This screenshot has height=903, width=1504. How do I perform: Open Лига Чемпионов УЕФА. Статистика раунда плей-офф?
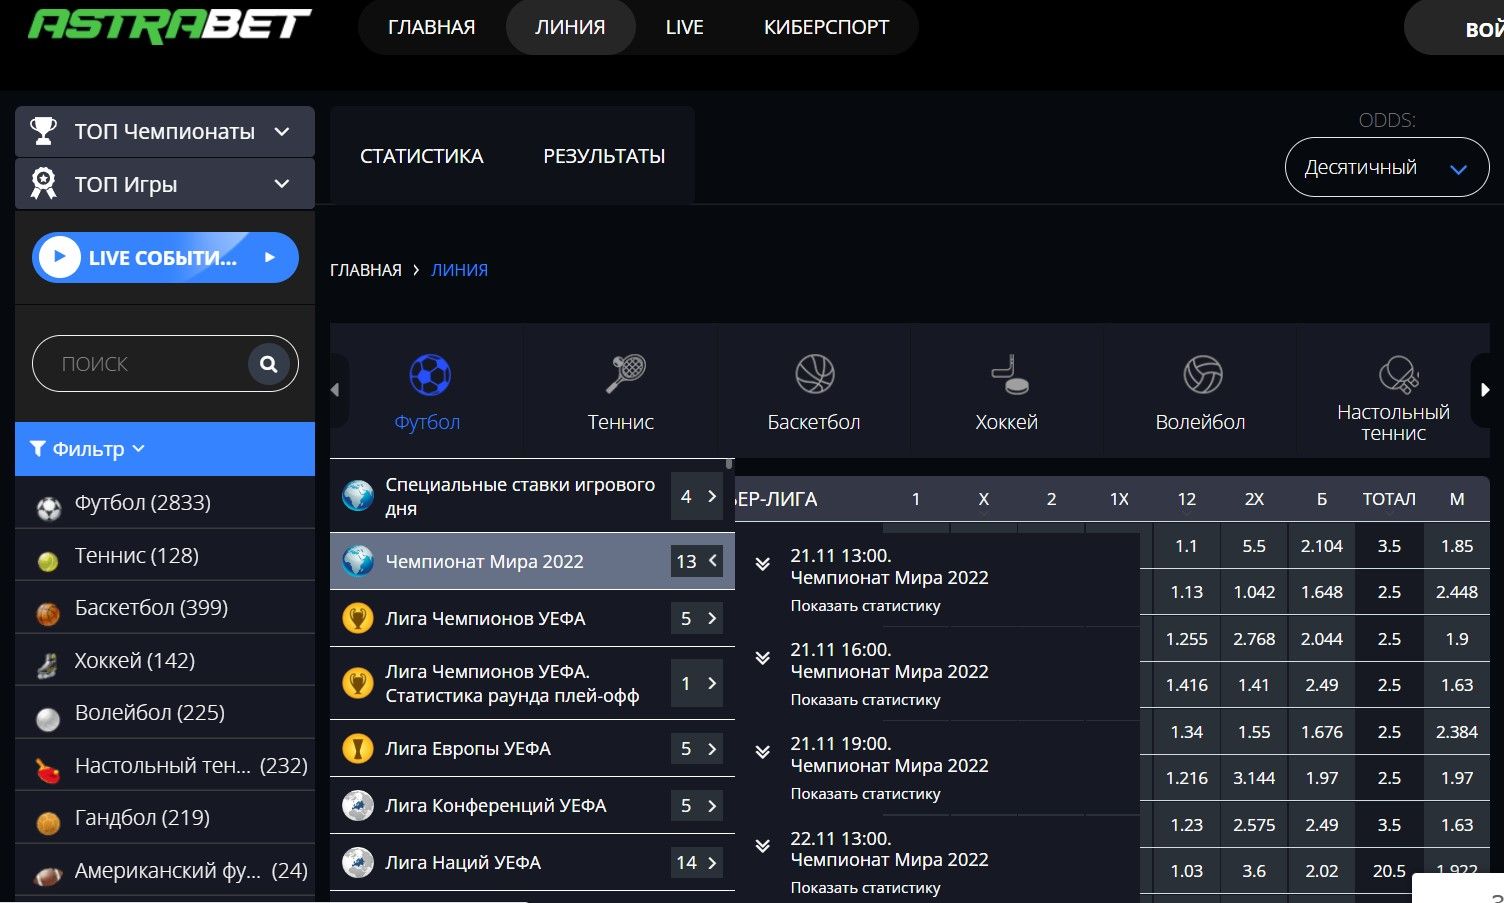[x=532, y=683]
